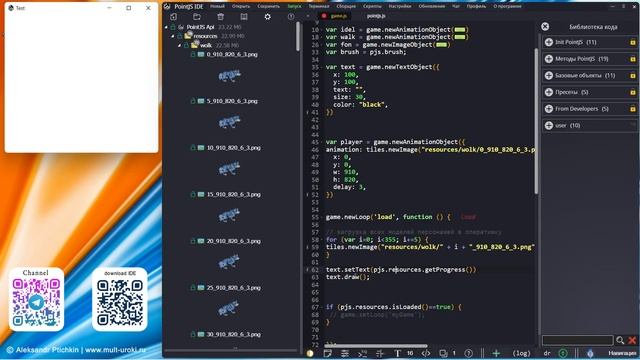640x360 pixels.
Task: Open the Новый menu
Action: tap(217, 6)
